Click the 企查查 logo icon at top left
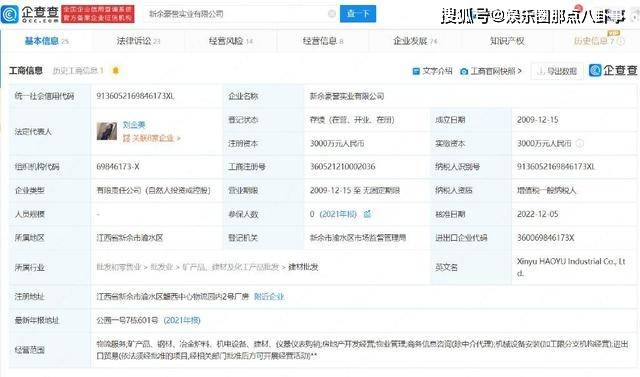Image resolution: width=640 pixels, height=377 pixels. (x=10, y=14)
